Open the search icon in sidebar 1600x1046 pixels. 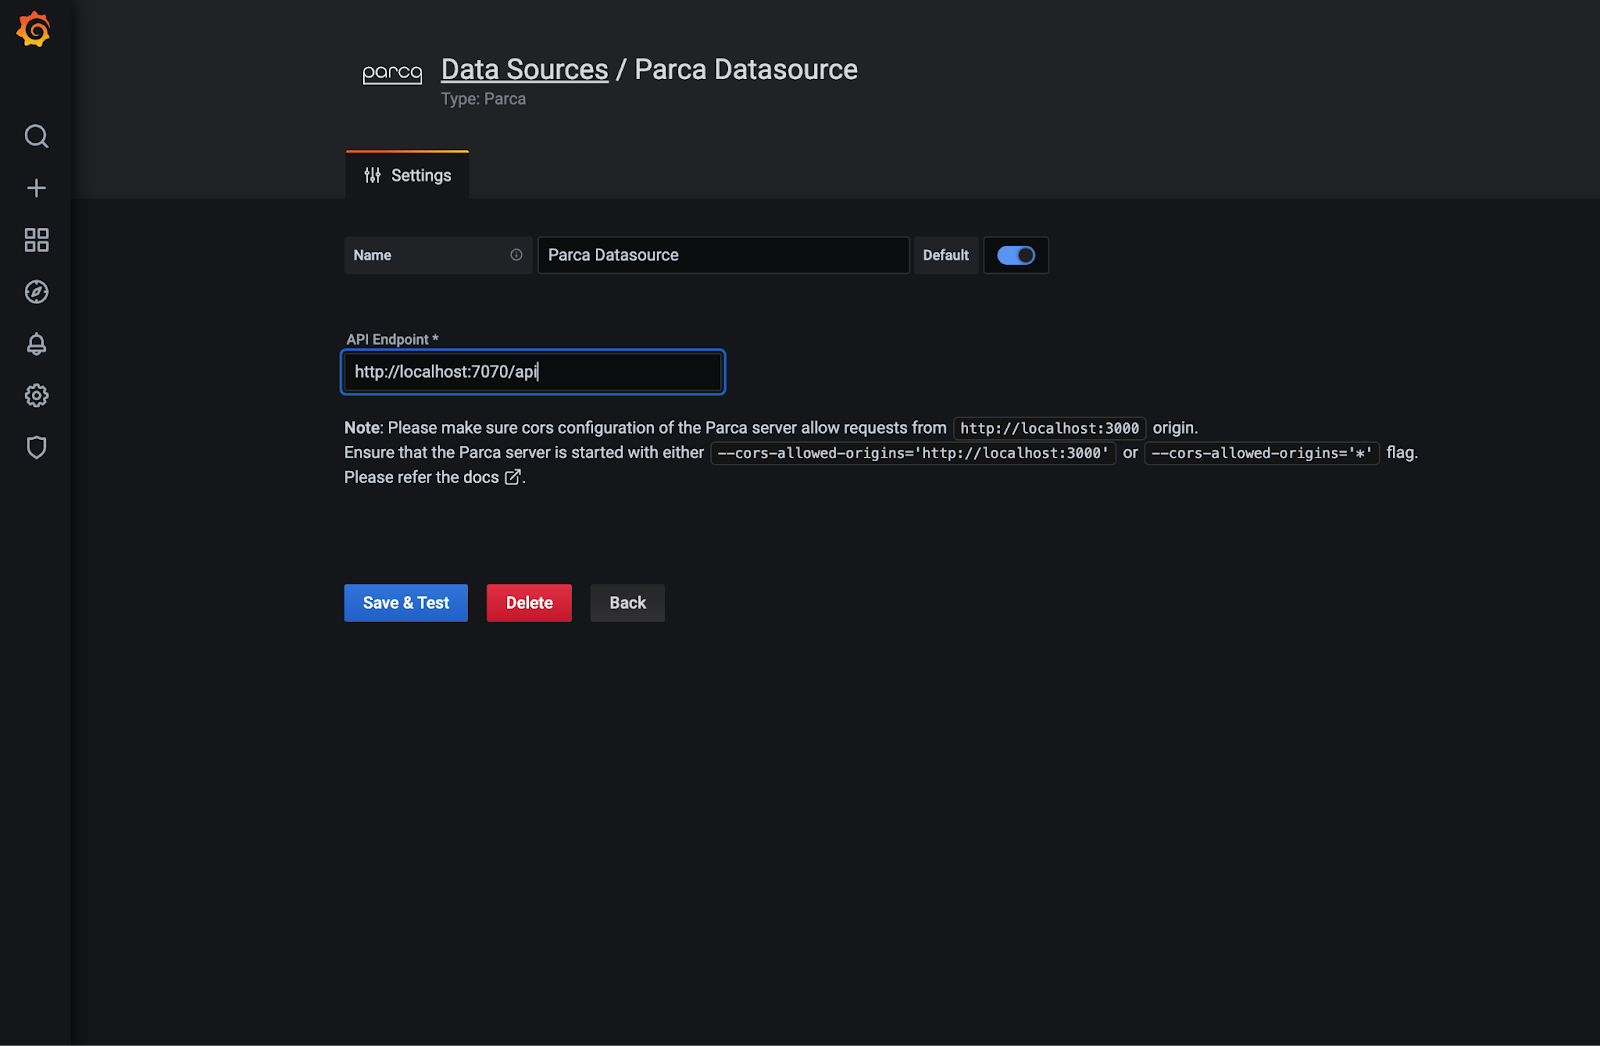pyautogui.click(x=36, y=136)
